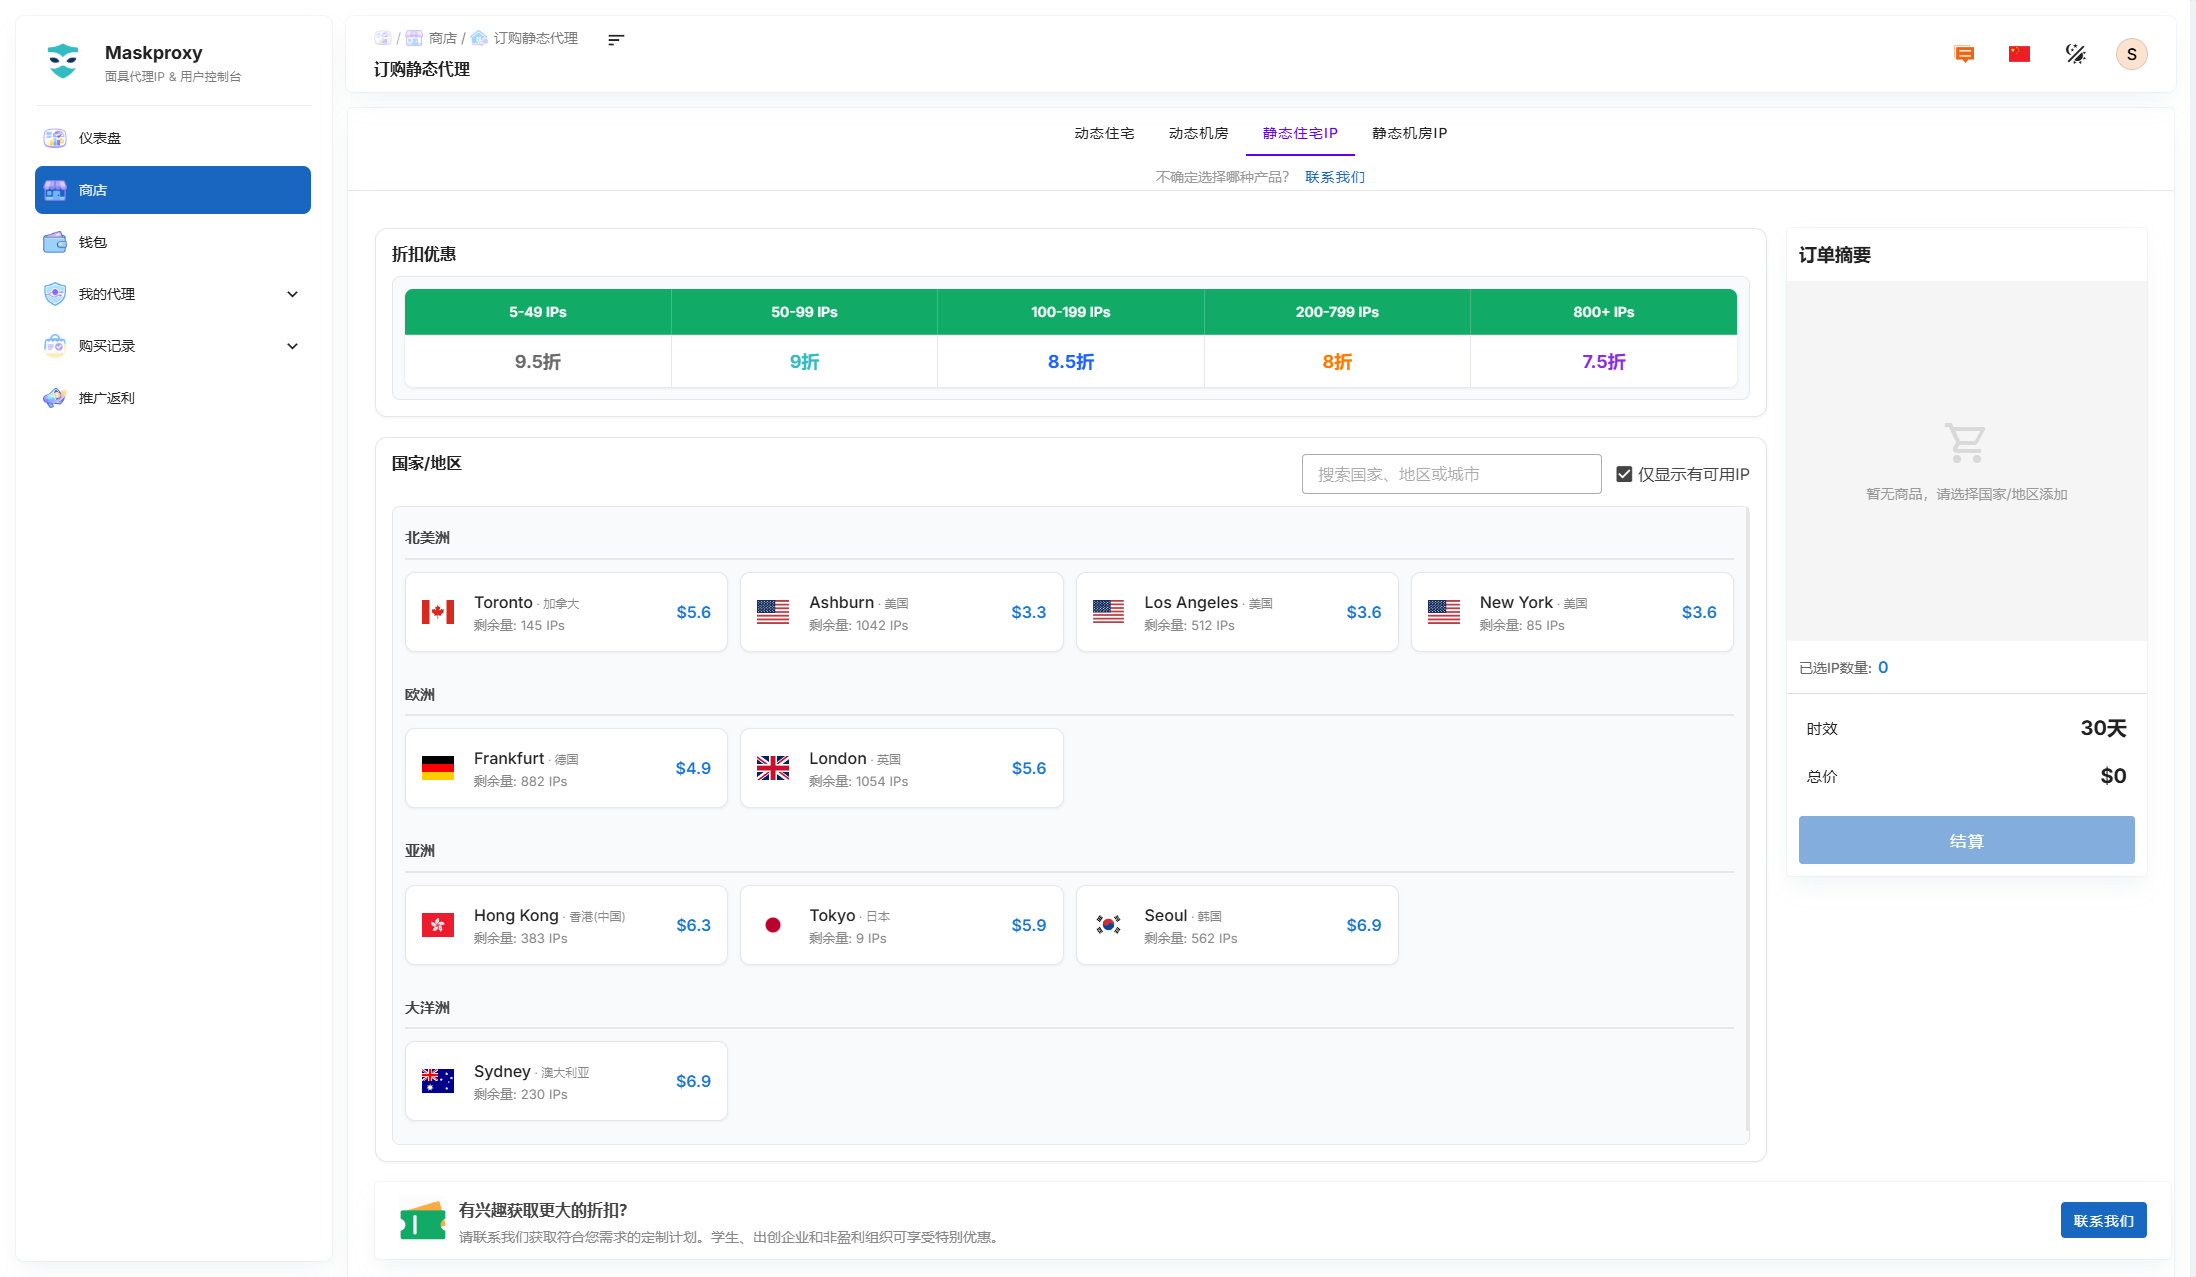
Task: Click the green coupon ticket icon
Action: coord(422,1221)
